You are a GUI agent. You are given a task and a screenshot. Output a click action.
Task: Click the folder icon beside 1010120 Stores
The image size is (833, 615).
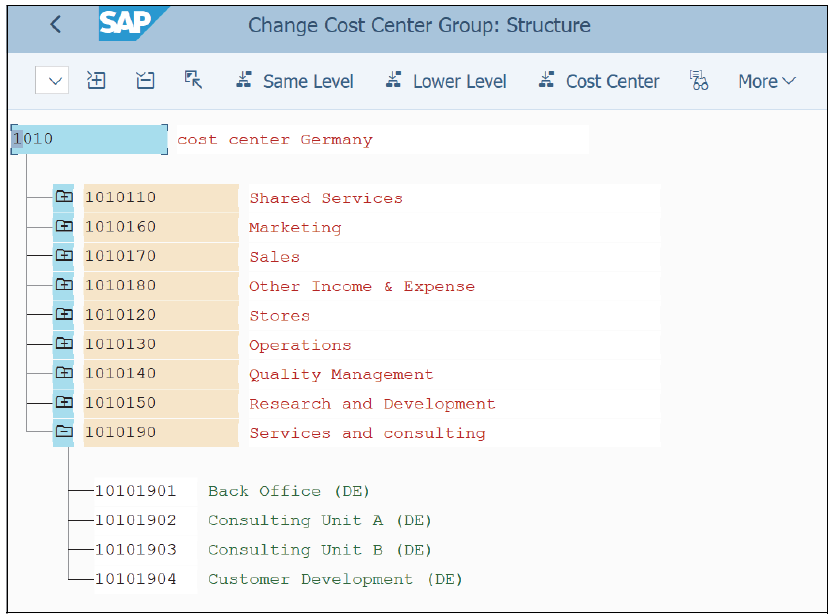(x=63, y=313)
